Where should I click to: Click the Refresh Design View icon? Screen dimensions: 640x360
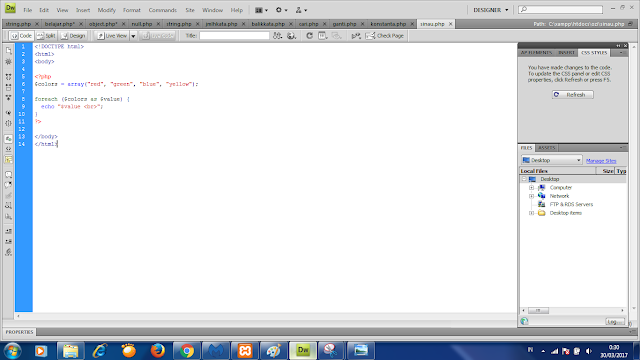[x=309, y=36]
